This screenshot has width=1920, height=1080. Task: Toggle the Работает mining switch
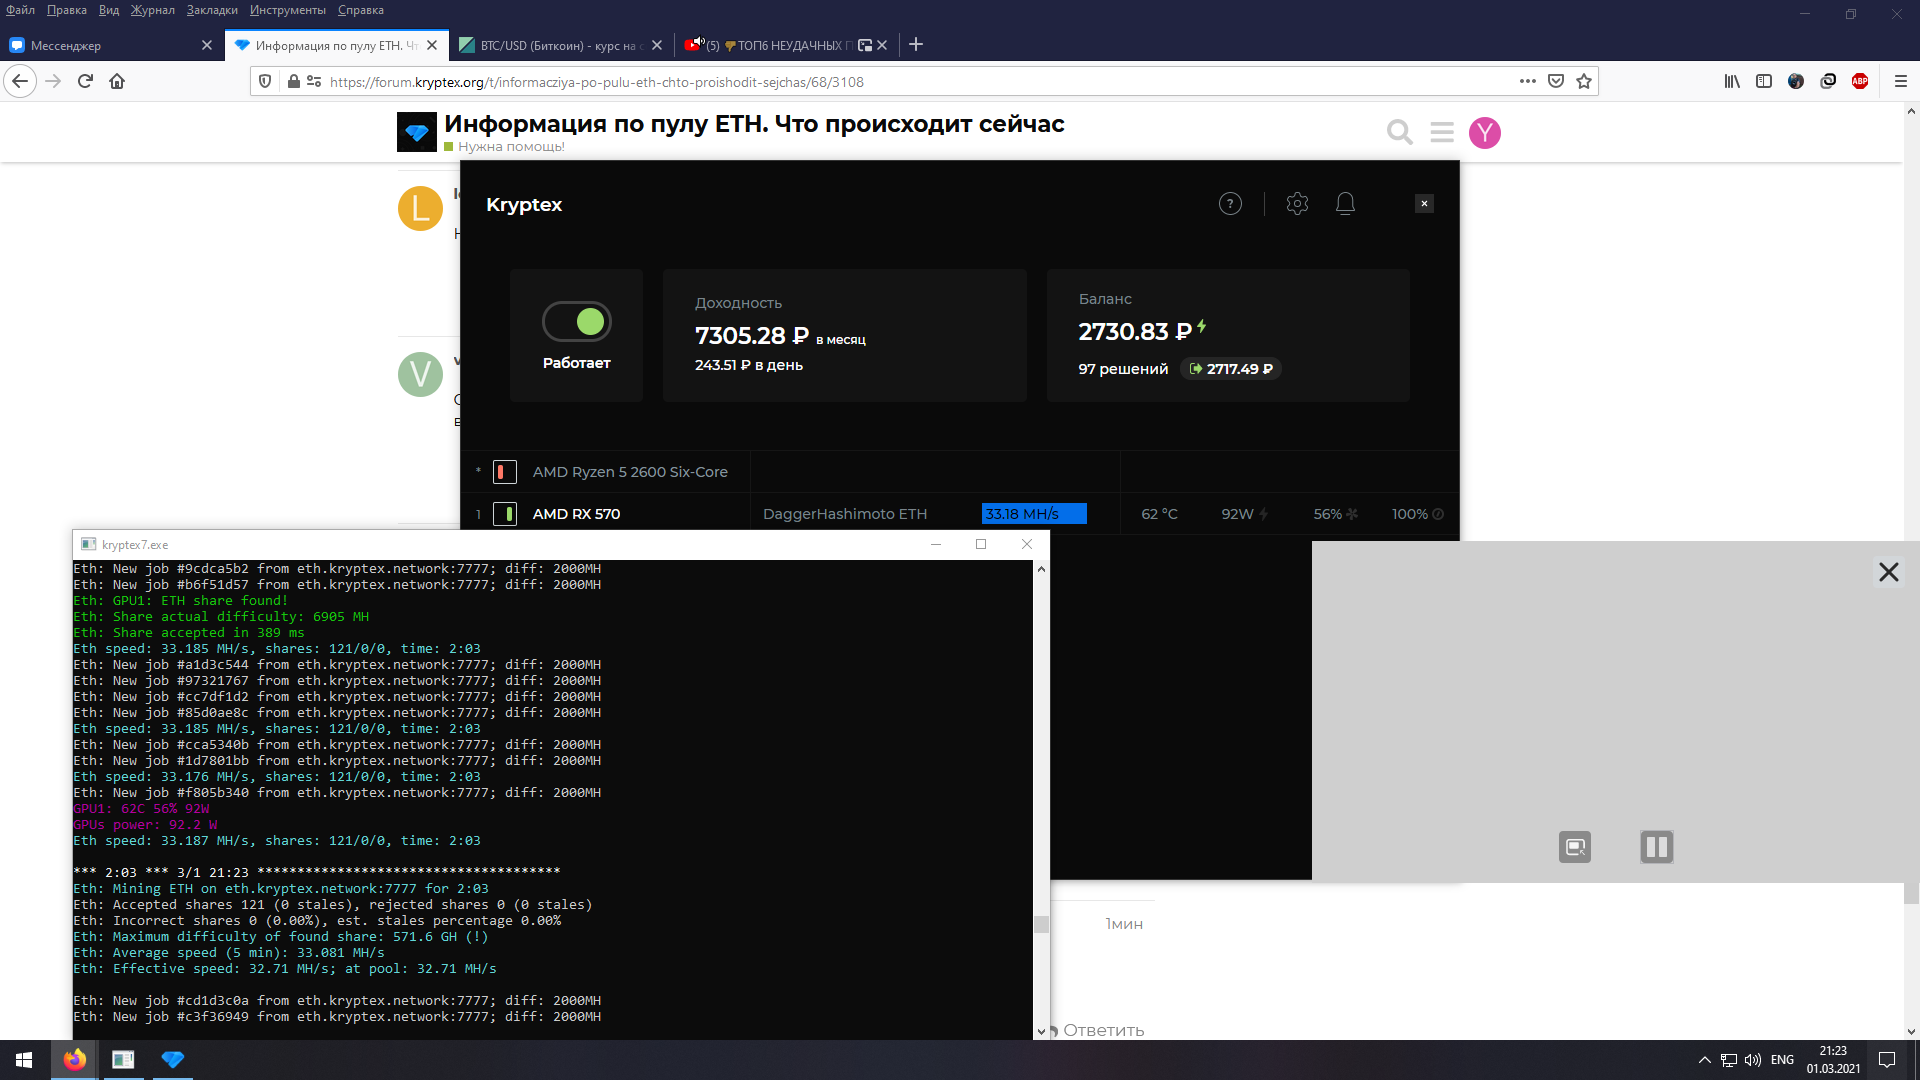pos(577,321)
